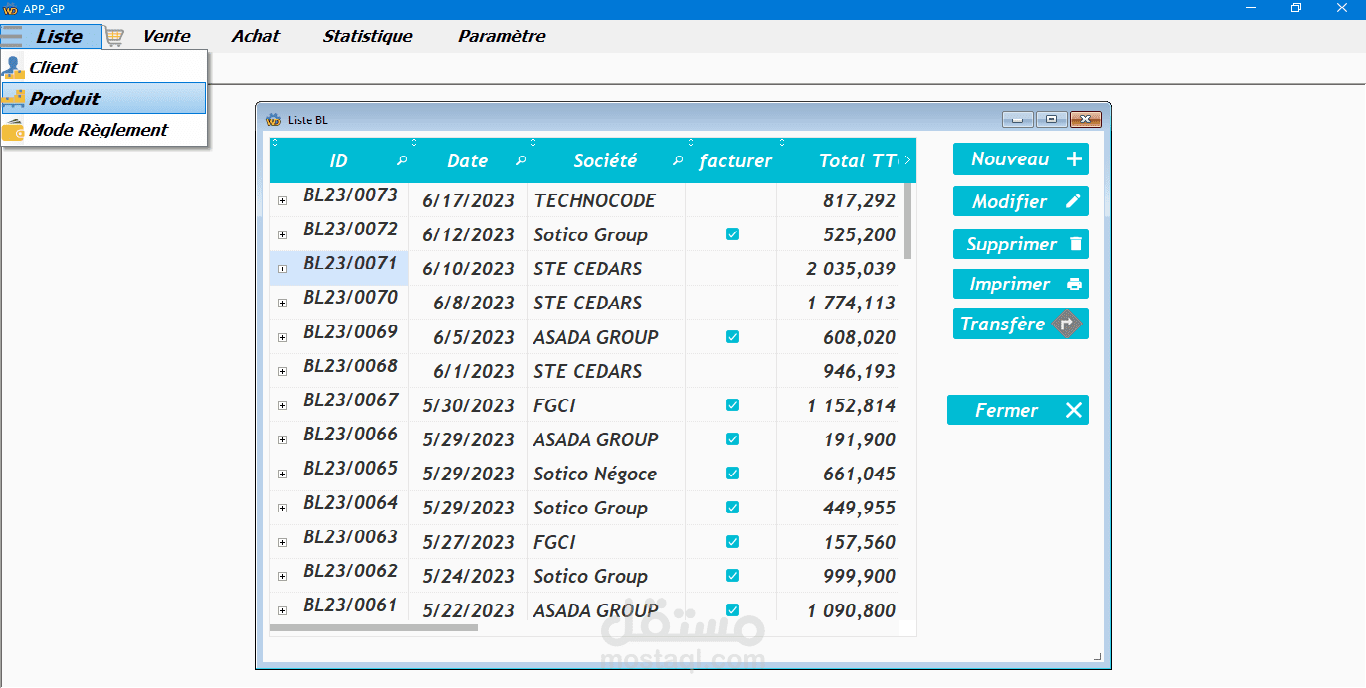Click the Mode Règlement wallet icon
The width and height of the screenshot is (1366, 688).
pyautogui.click(x=14, y=130)
